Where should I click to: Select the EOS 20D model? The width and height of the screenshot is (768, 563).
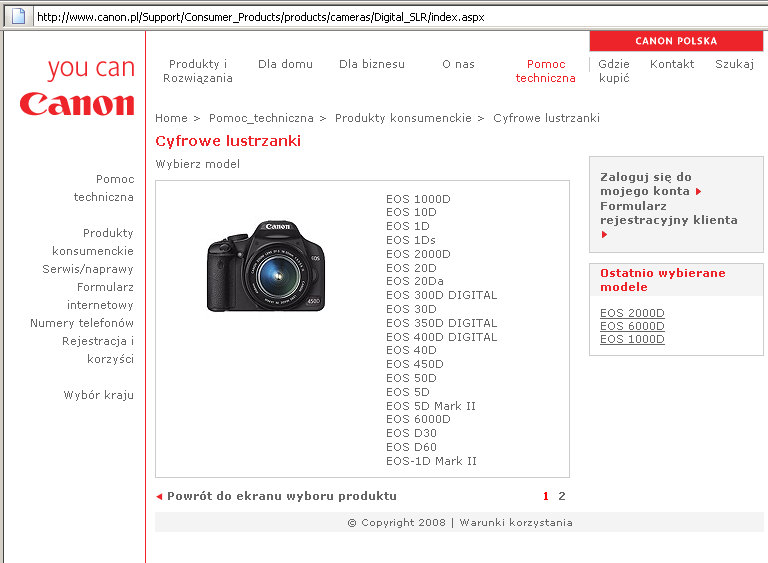point(411,268)
